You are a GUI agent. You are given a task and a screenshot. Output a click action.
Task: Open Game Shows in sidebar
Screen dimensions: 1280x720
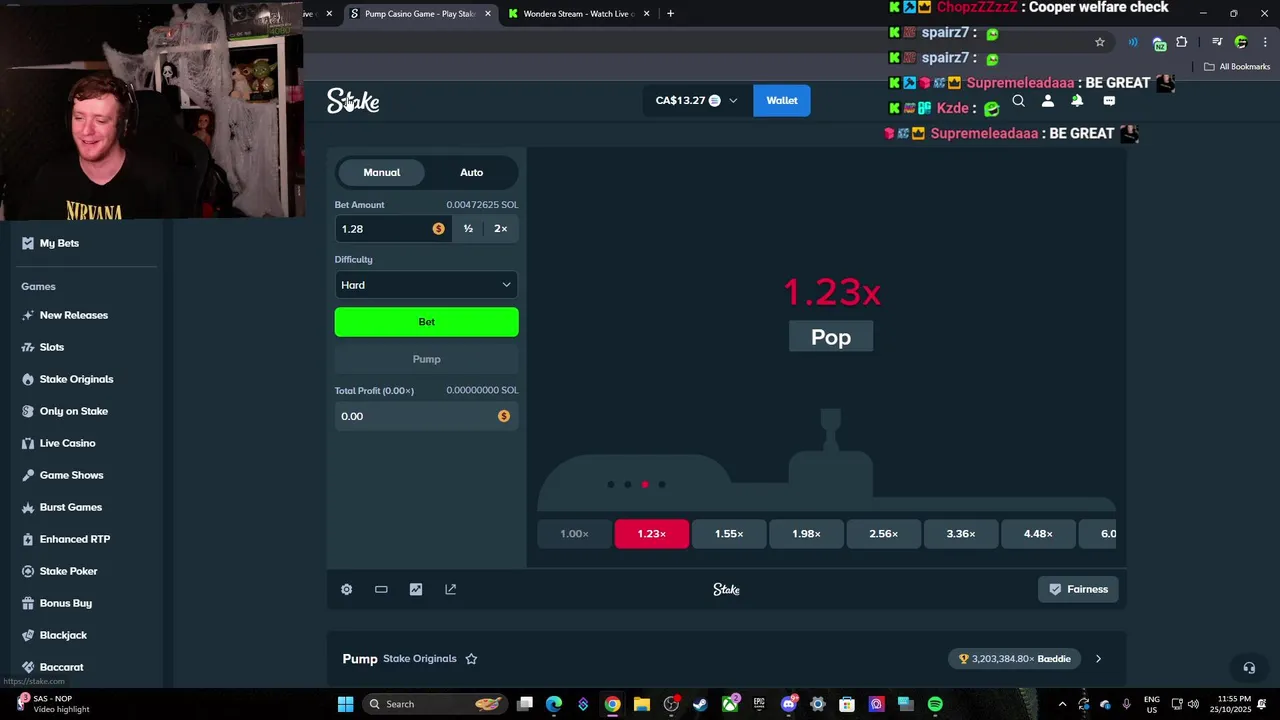pyautogui.click(x=63, y=475)
